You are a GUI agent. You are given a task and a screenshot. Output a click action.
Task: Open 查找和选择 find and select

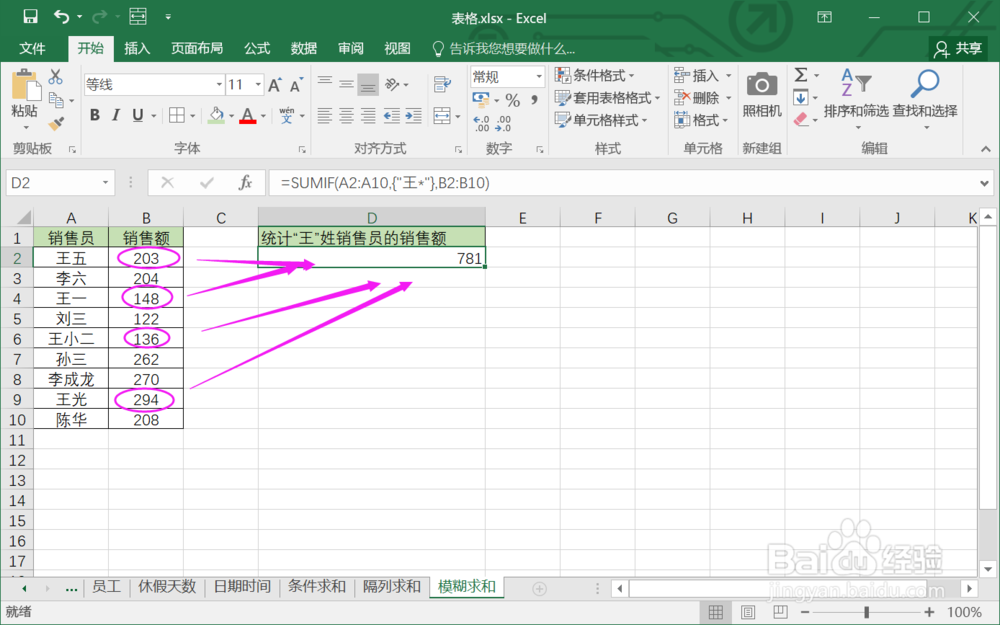click(925, 98)
